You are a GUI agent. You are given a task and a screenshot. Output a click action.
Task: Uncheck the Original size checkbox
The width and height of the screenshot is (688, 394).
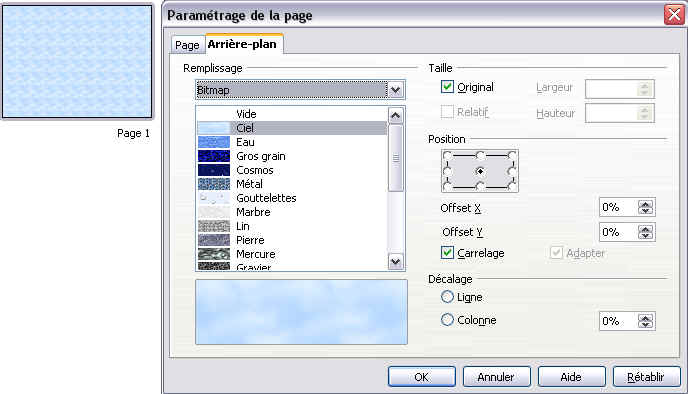click(447, 86)
